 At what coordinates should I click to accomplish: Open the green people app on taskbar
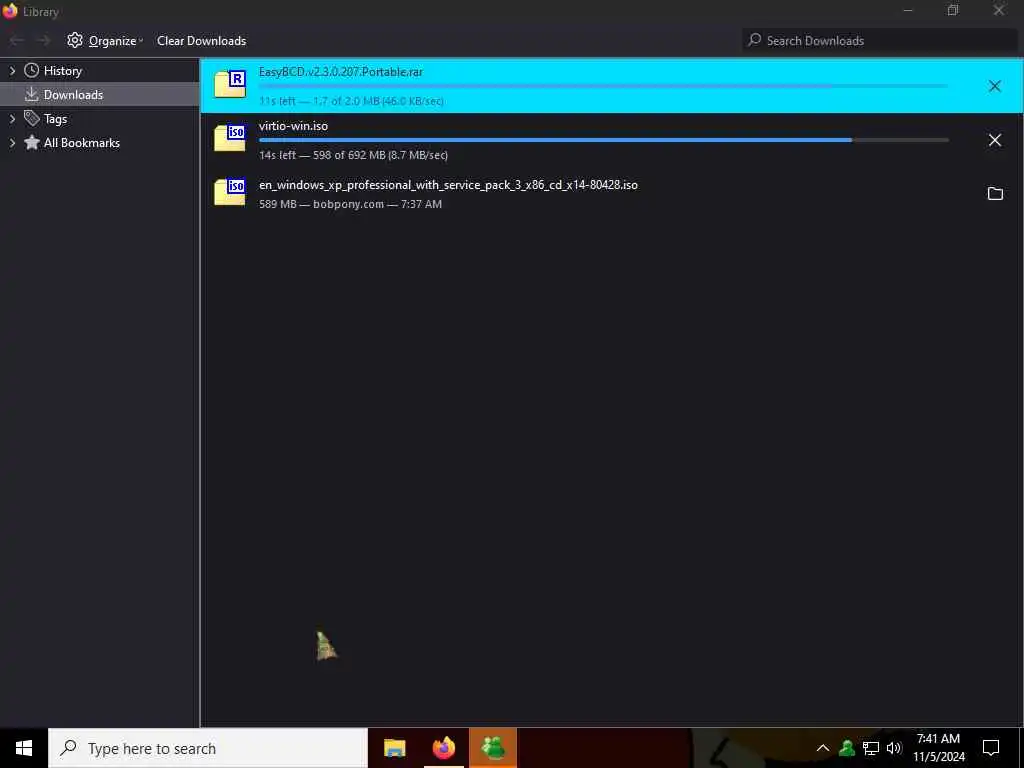click(x=493, y=748)
